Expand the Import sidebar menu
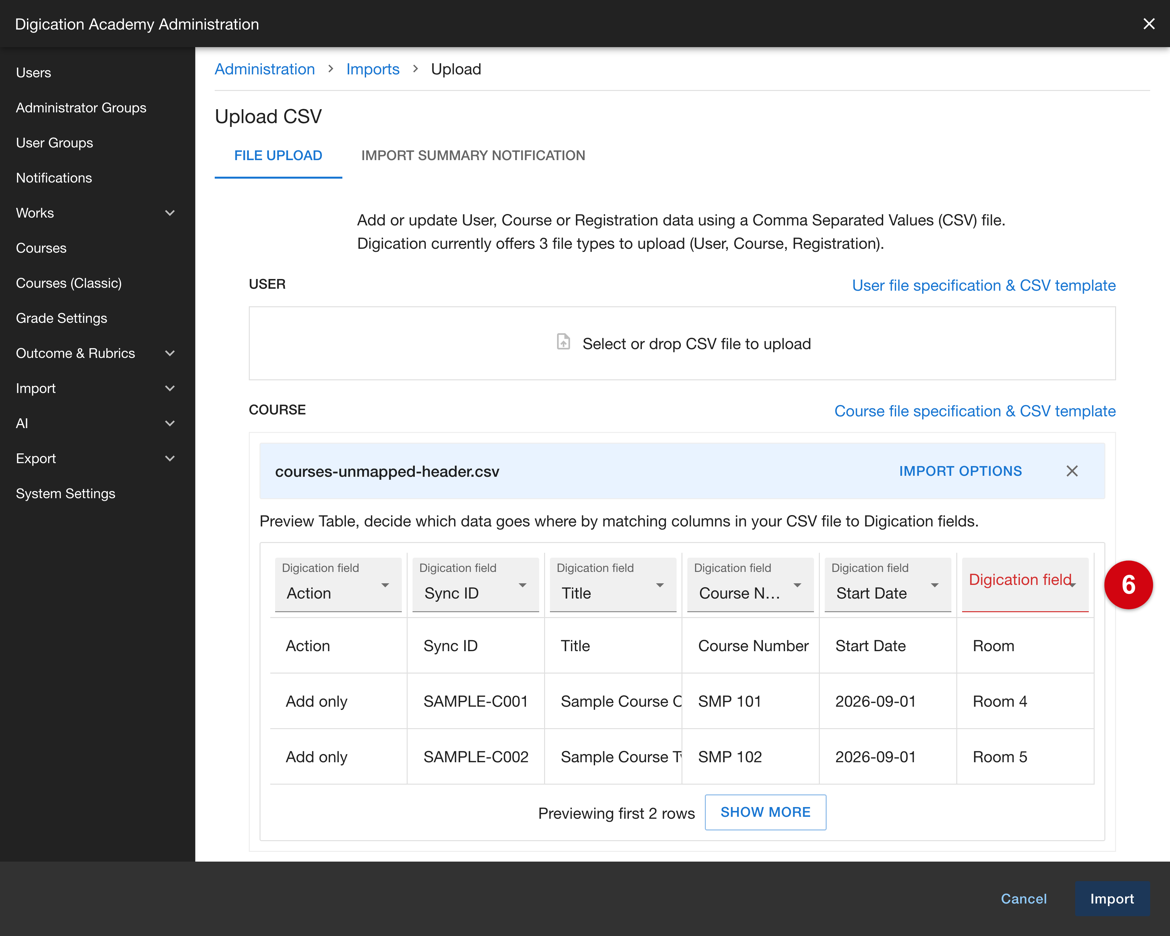 click(x=170, y=388)
